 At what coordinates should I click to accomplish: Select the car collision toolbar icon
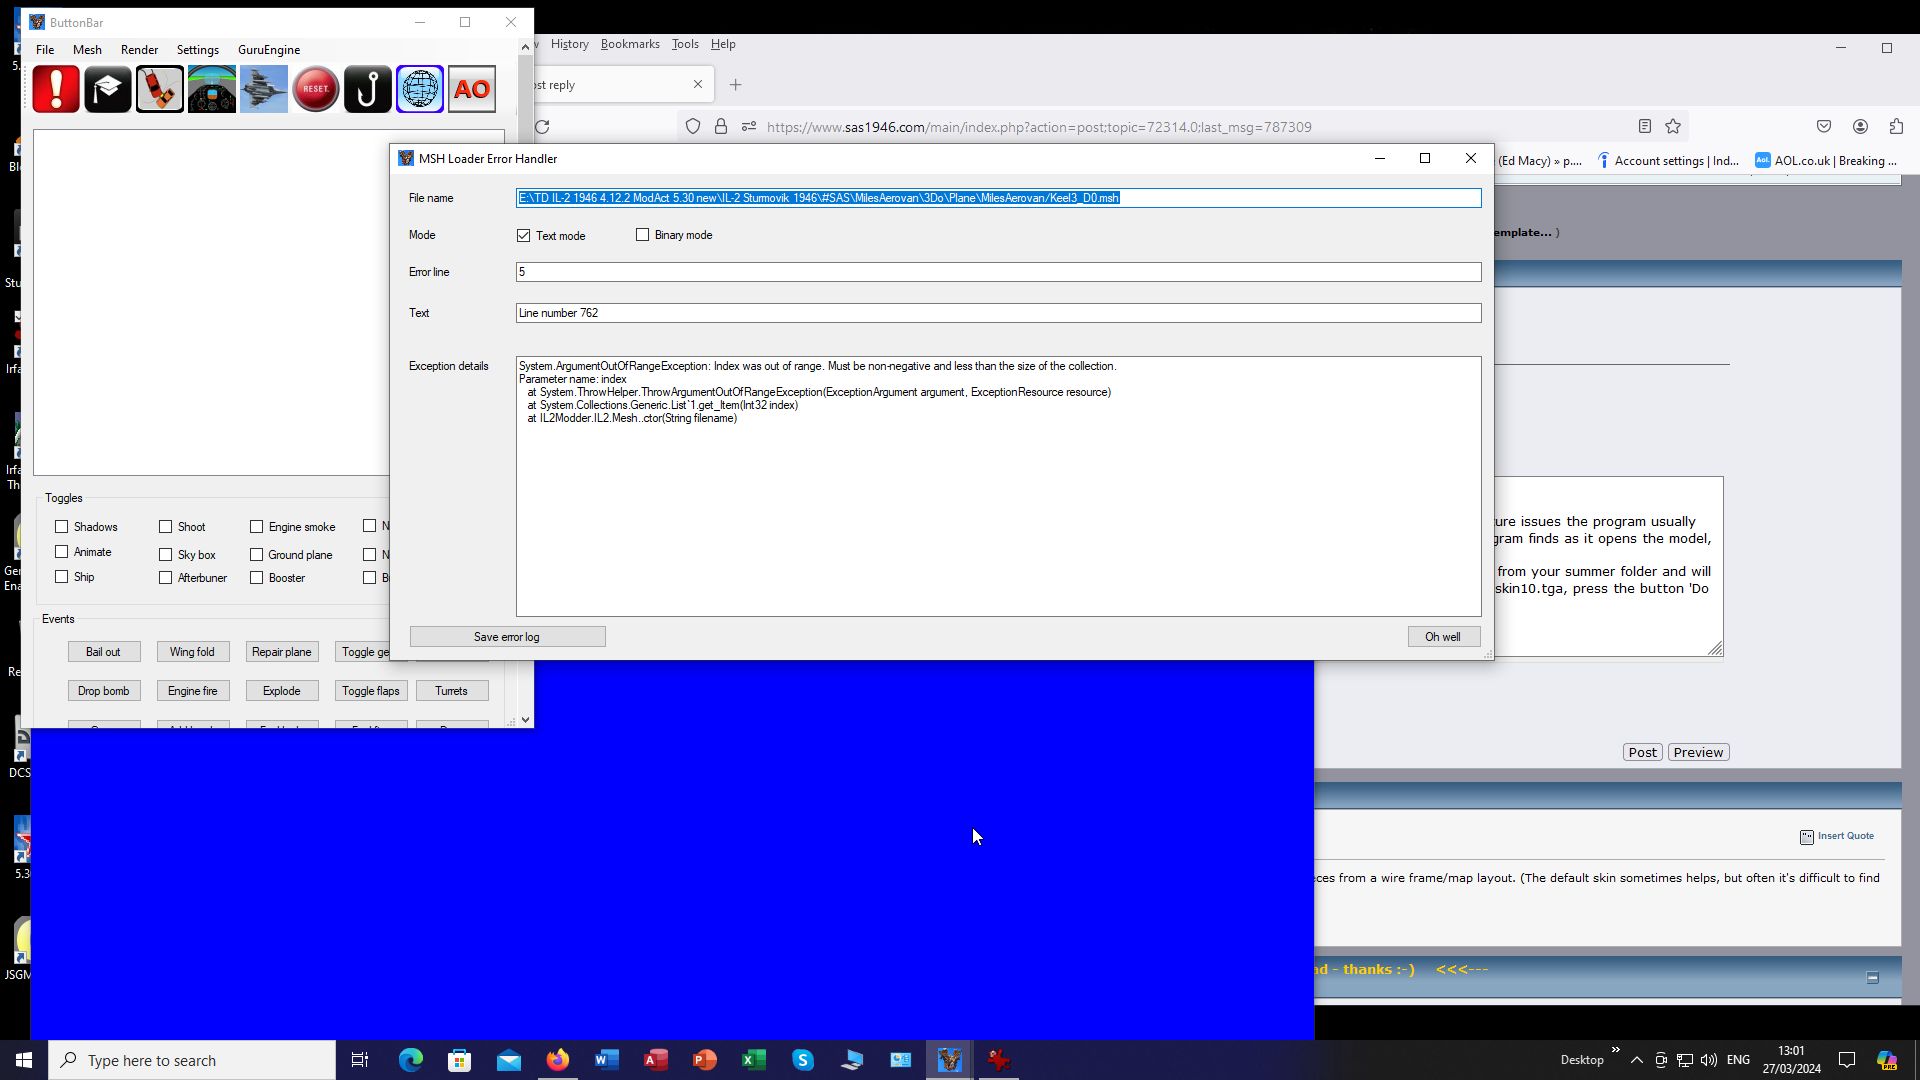pyautogui.click(x=160, y=90)
